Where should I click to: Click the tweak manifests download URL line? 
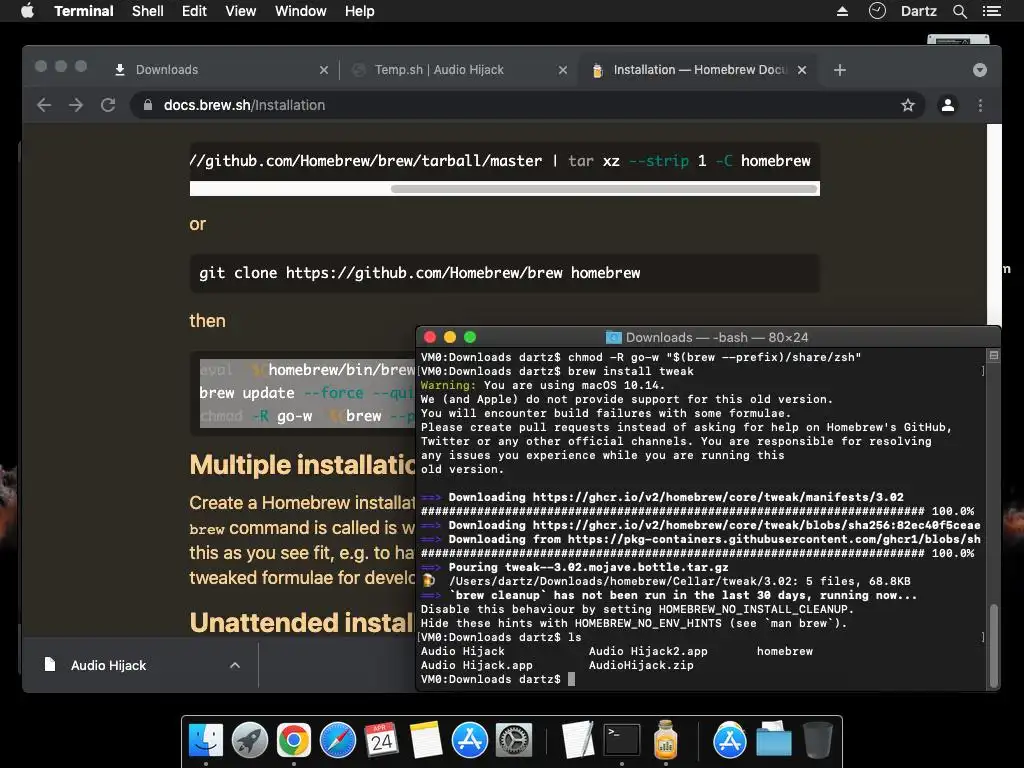(662, 497)
